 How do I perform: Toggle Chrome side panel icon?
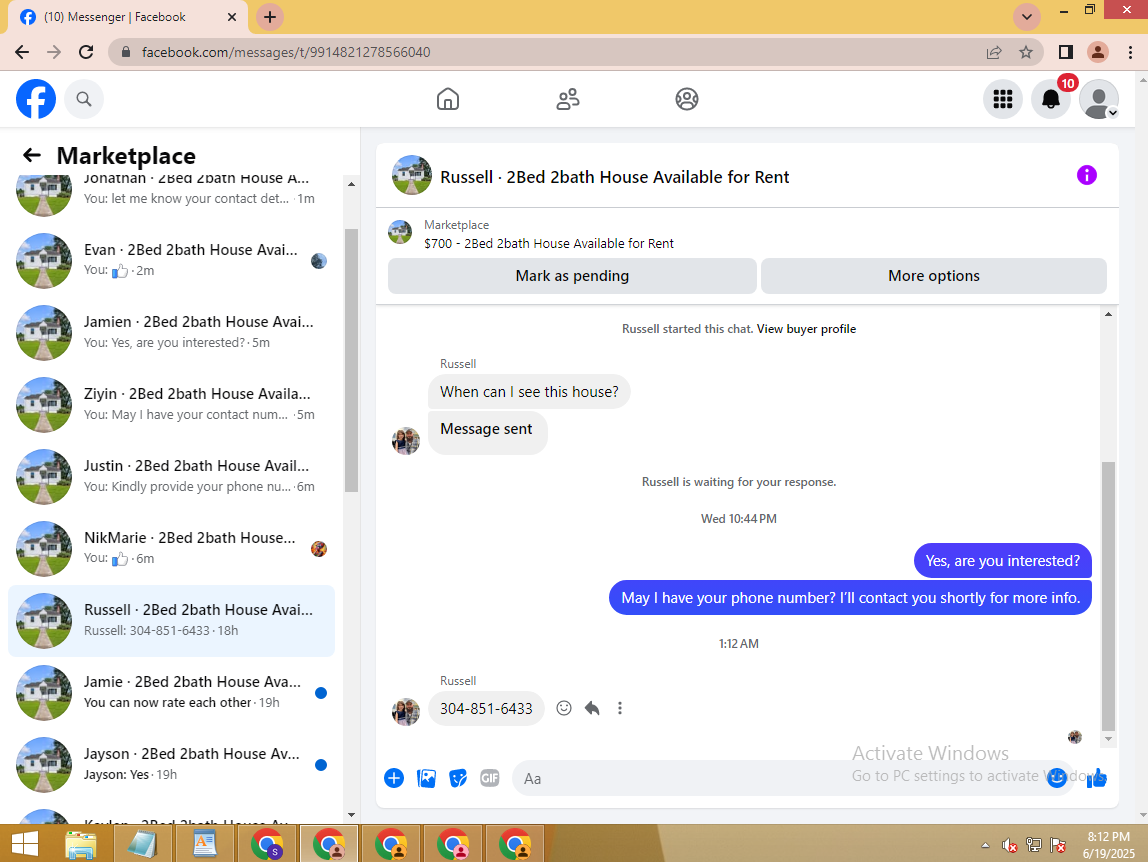point(1065,52)
